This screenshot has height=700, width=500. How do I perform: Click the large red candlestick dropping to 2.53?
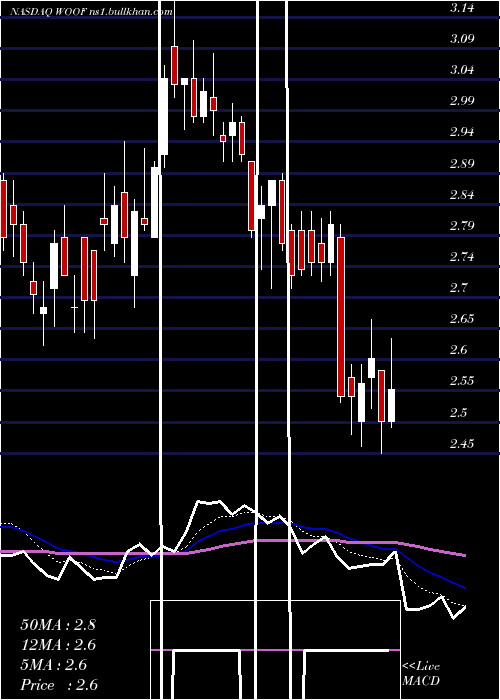341,317
